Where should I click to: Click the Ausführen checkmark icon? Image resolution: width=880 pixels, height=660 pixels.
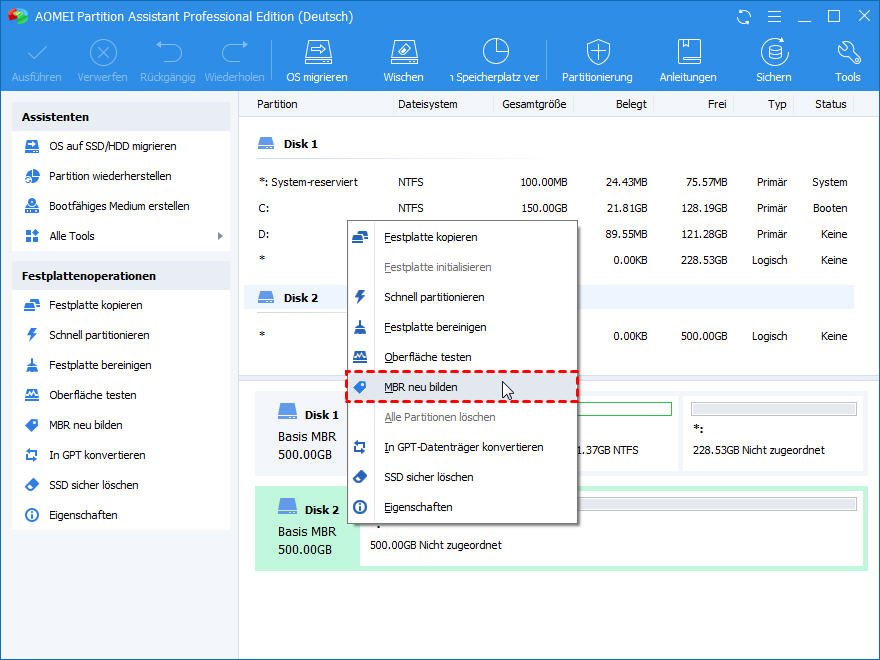coord(37,53)
